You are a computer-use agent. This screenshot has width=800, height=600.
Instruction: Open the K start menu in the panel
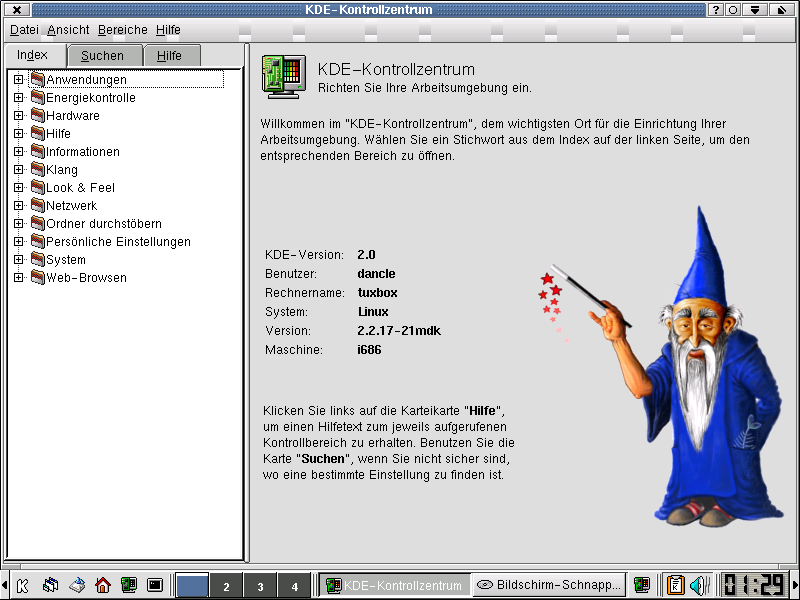point(22,585)
